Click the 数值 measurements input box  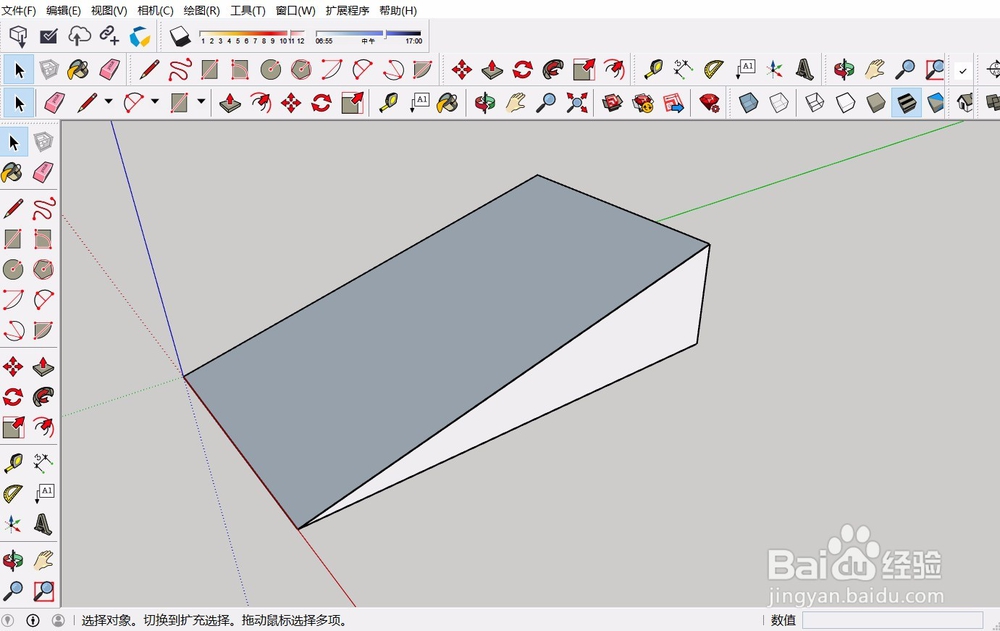tap(892, 620)
